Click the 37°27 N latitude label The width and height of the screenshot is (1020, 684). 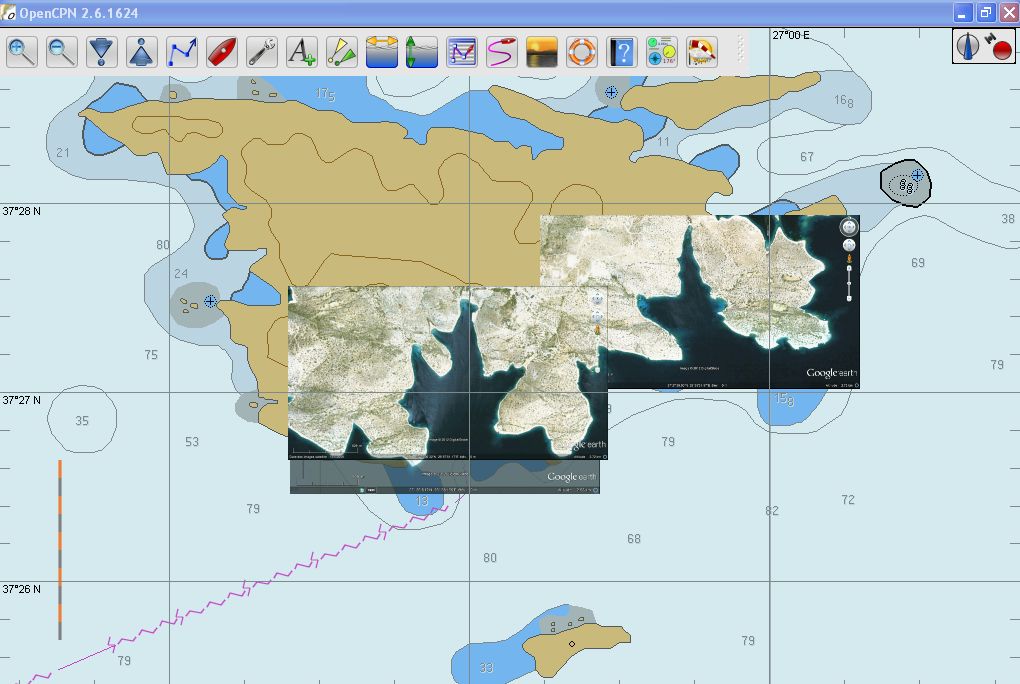pyautogui.click(x=21, y=400)
